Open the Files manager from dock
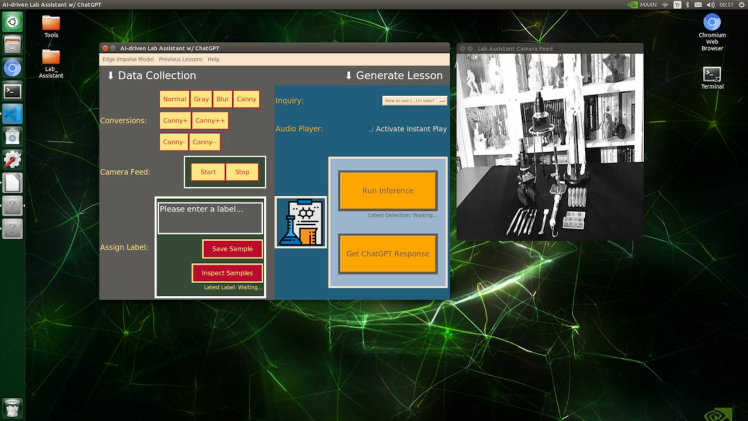Image resolution: width=748 pixels, height=421 pixels. click(x=12, y=45)
